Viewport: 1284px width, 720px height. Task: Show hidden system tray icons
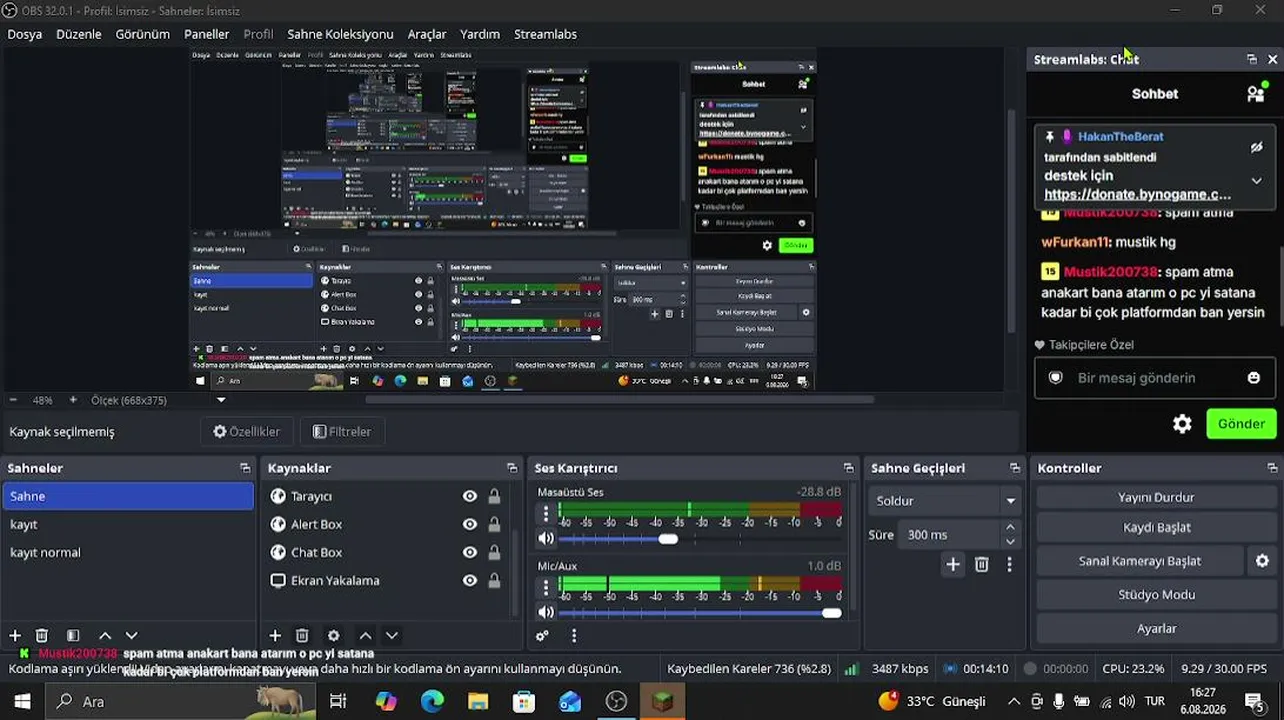click(1014, 702)
